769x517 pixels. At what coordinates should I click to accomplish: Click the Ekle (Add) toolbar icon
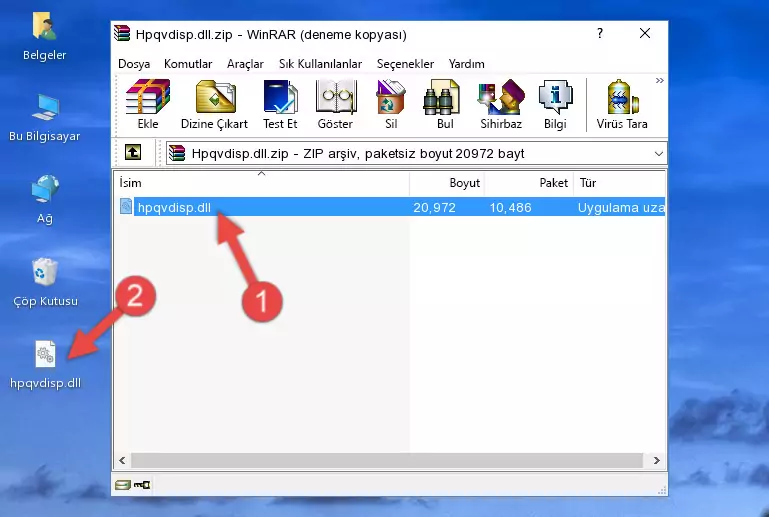point(148,104)
